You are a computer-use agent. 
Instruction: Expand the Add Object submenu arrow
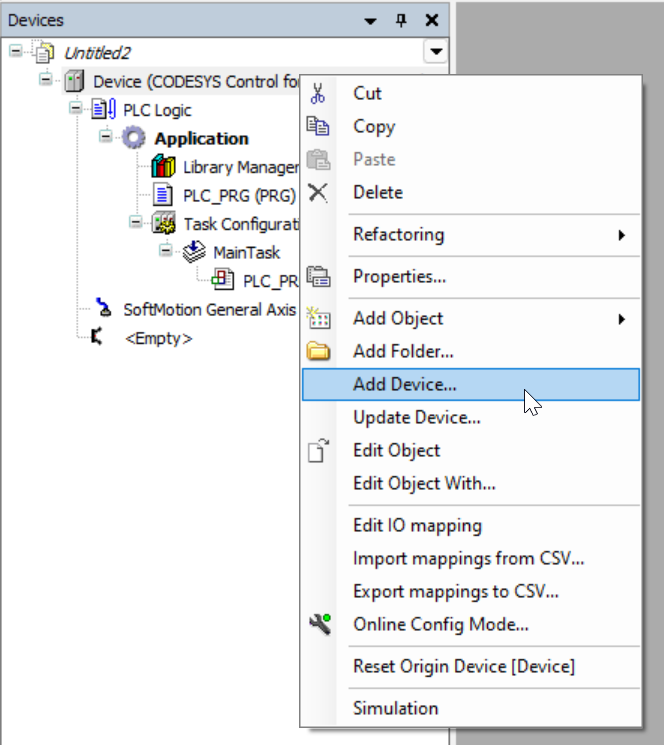[x=622, y=319]
